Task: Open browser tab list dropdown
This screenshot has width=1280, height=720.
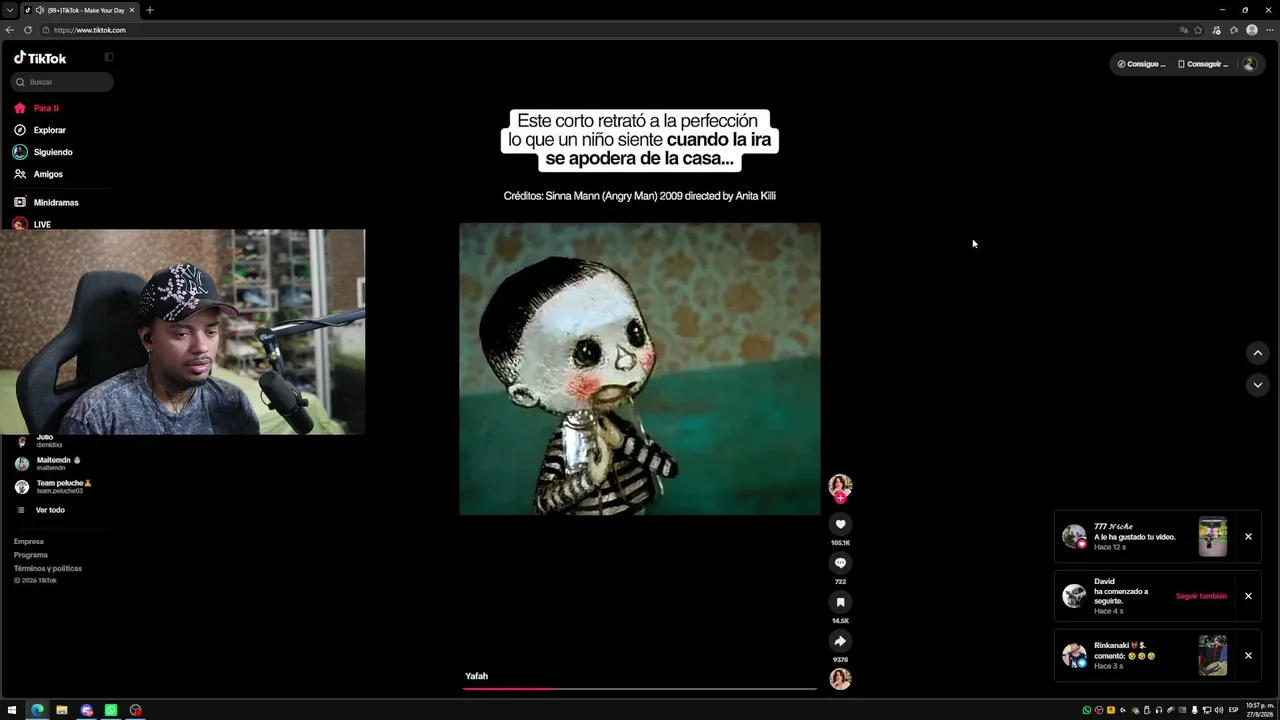Action: tap(9, 10)
